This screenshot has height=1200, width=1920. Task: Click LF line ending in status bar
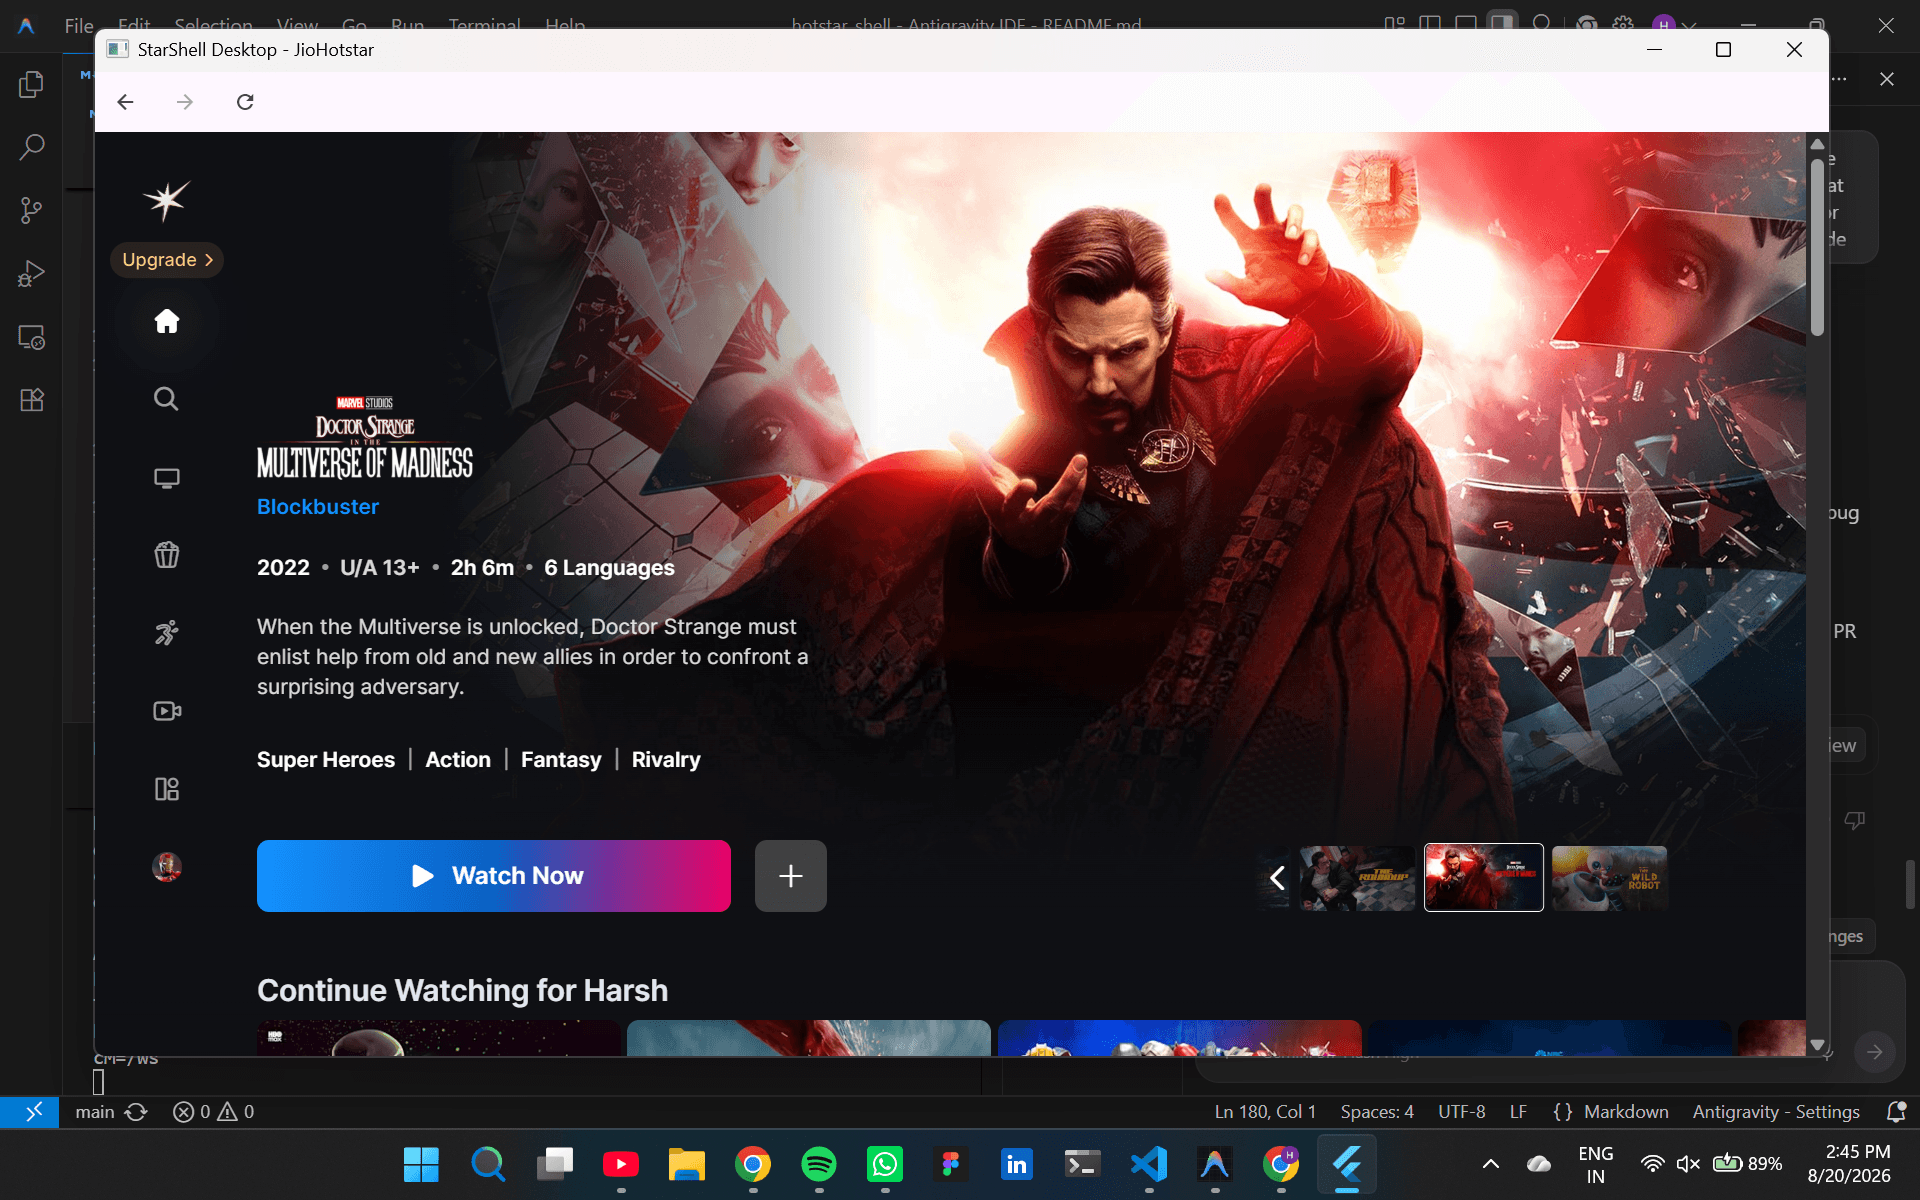pos(1518,1112)
